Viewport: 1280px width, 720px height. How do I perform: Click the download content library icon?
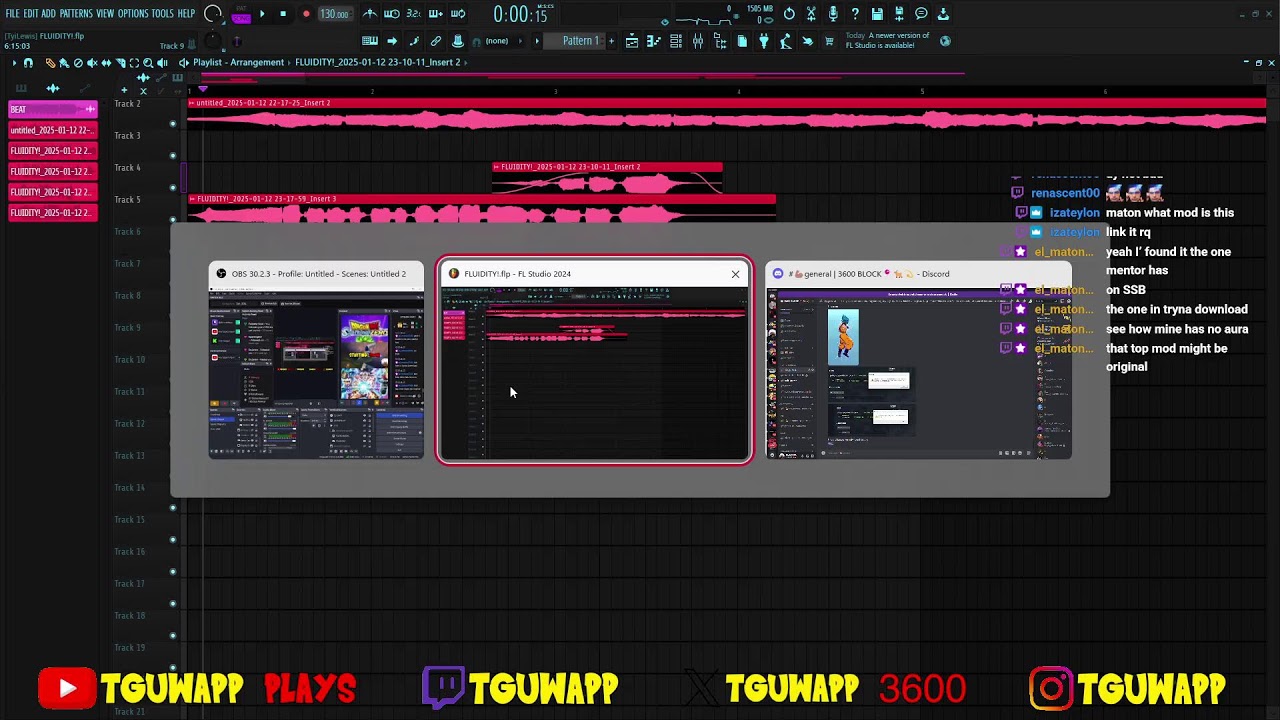(x=943, y=14)
